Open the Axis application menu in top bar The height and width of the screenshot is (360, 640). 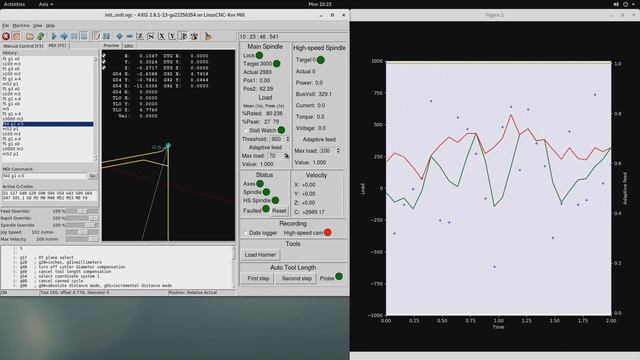[x=46, y=4]
